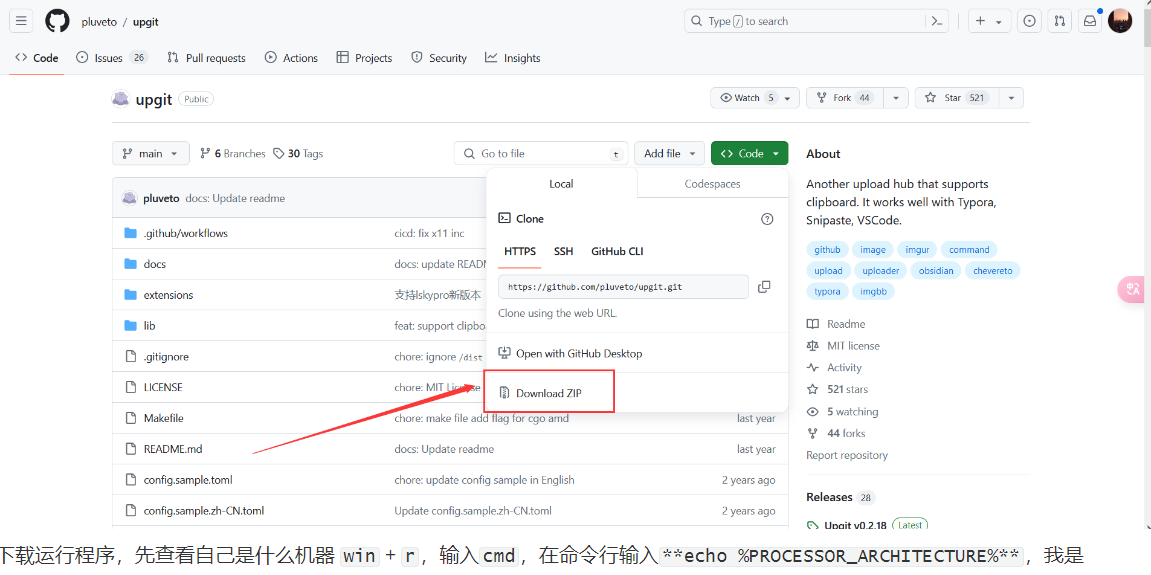
Task: Select the Local tab in the clone panel
Action: [562, 184]
